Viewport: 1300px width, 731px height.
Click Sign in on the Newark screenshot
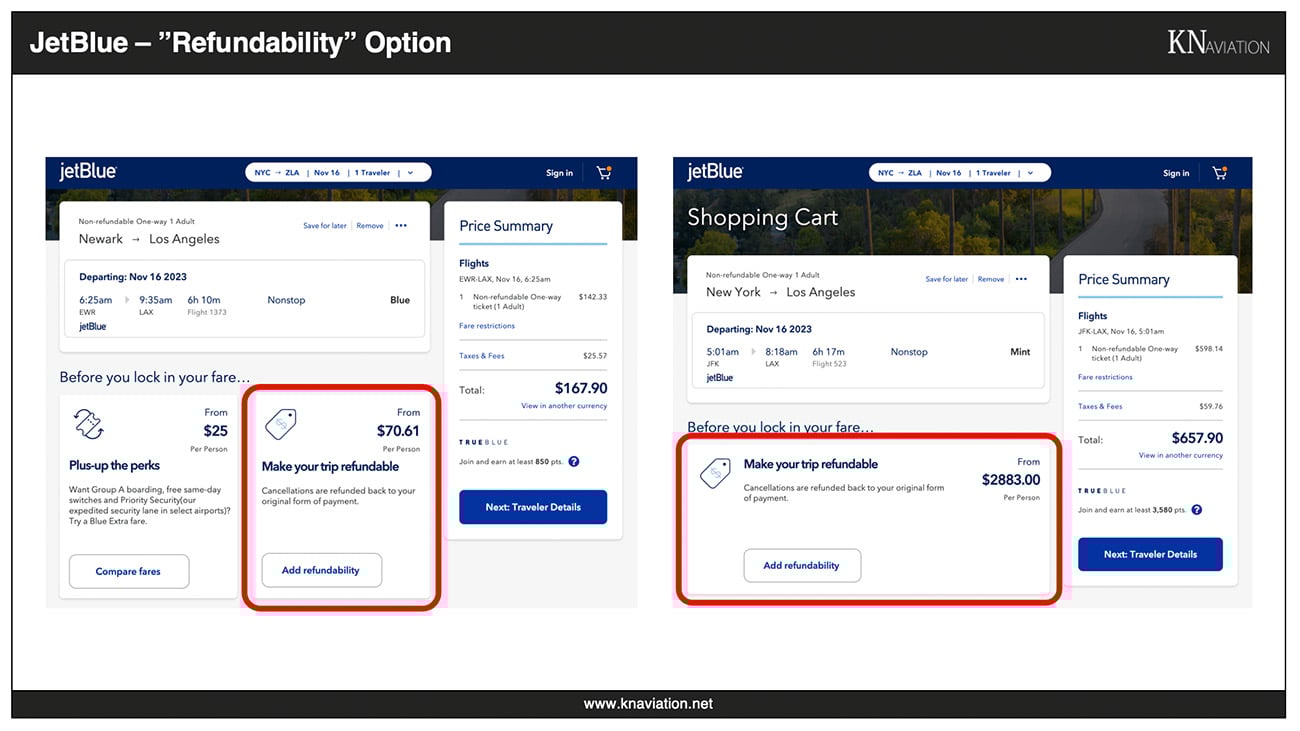click(x=560, y=173)
